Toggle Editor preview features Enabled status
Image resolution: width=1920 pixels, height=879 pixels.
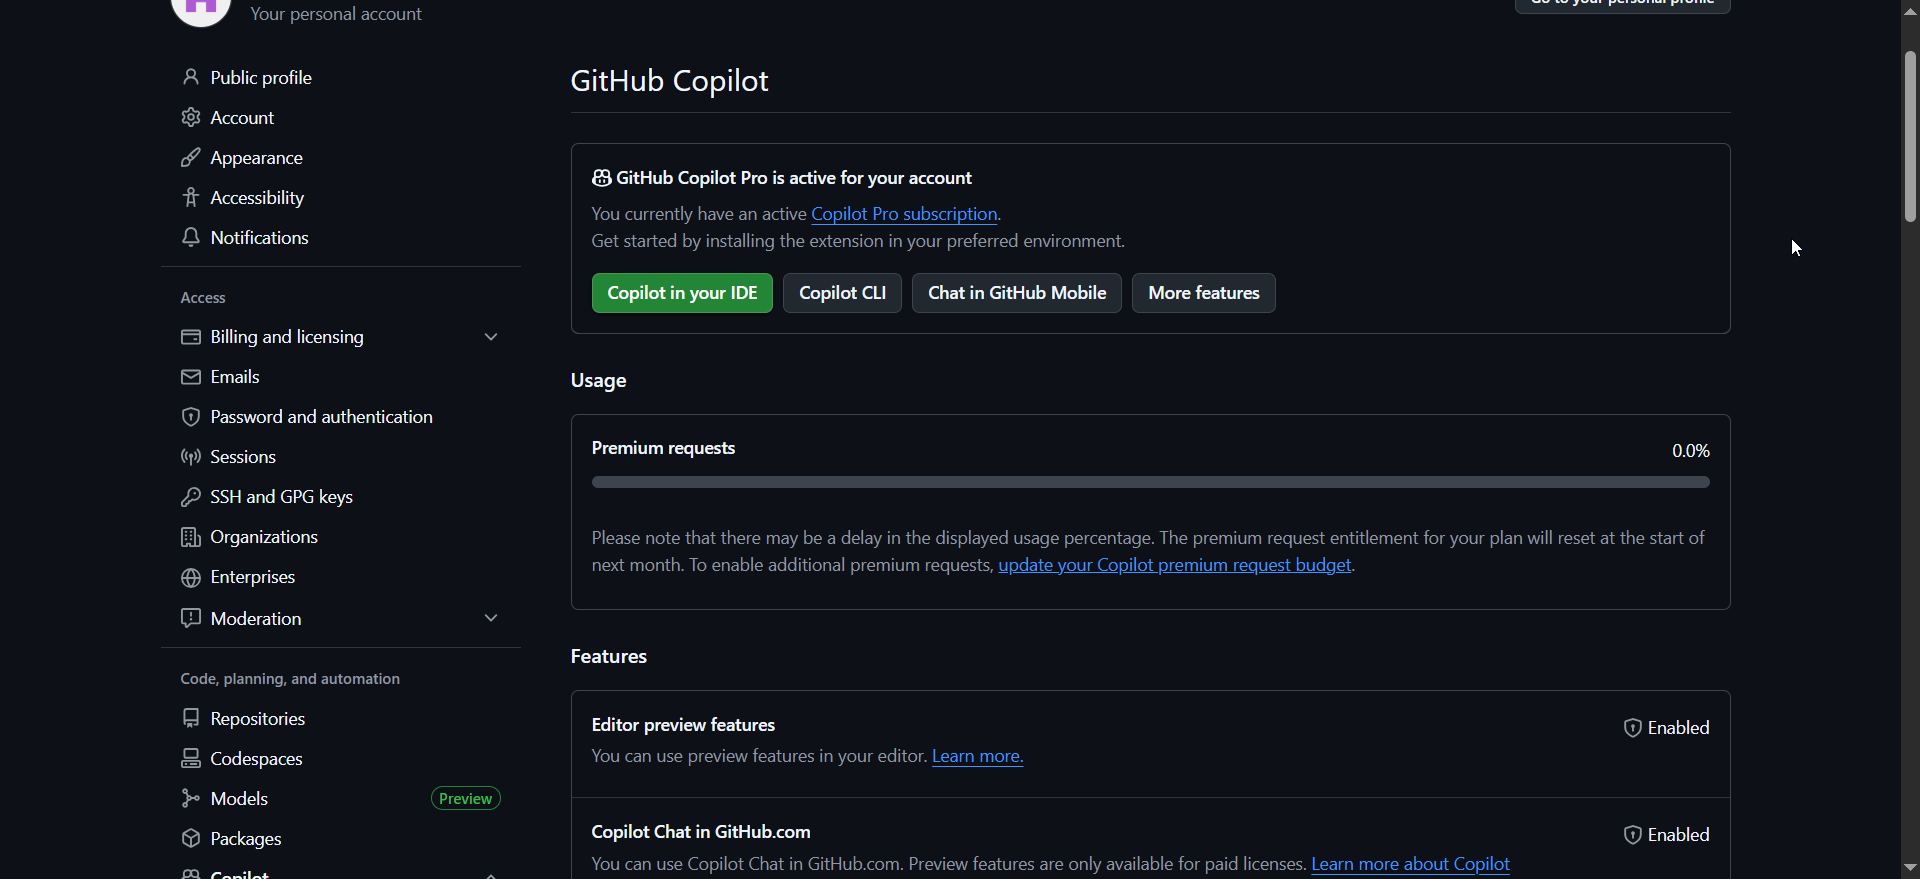coord(1666,728)
